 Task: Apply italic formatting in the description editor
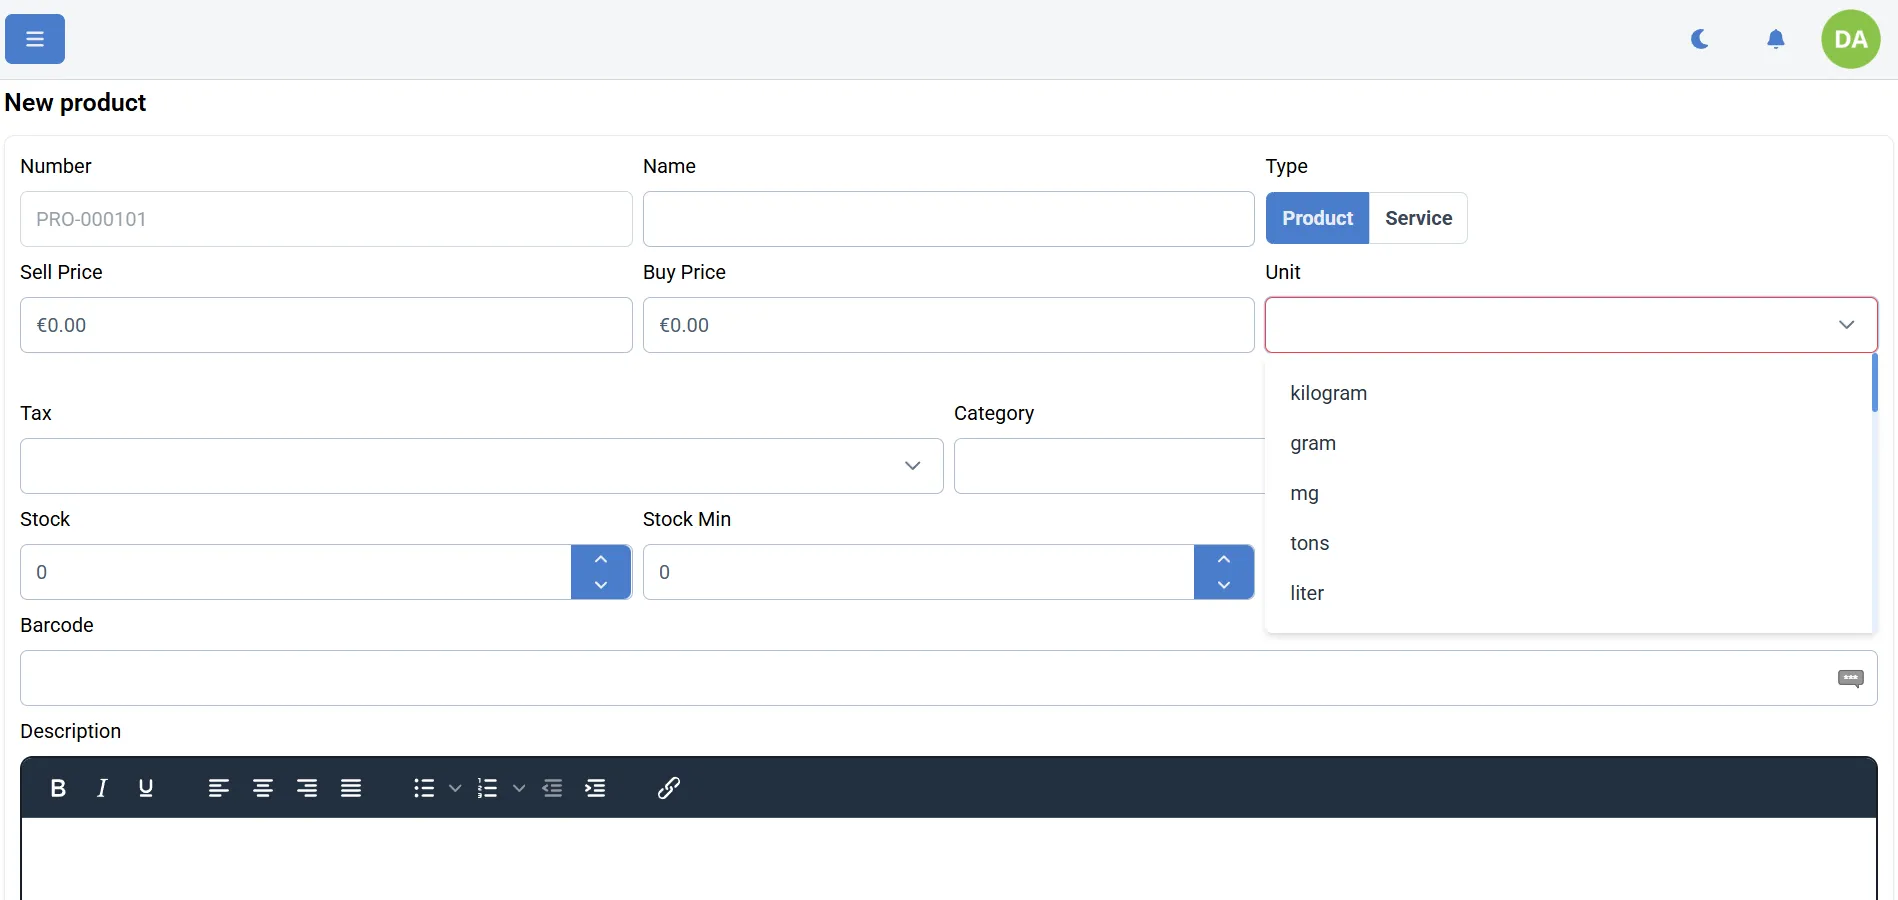(x=101, y=788)
